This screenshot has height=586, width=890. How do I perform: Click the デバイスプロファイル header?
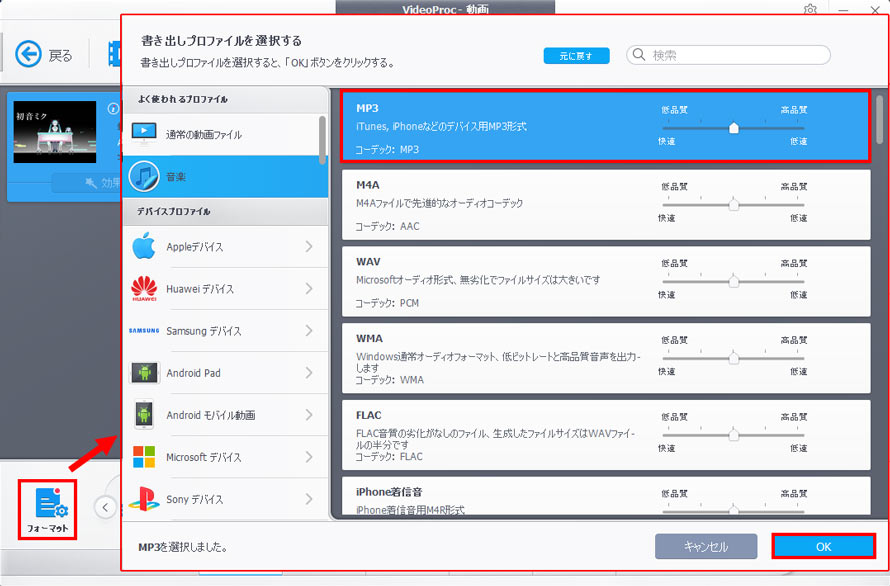pos(225,211)
